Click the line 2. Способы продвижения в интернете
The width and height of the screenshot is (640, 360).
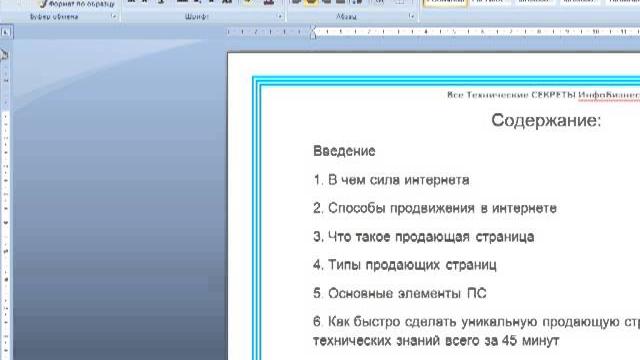pyautogui.click(x=435, y=208)
